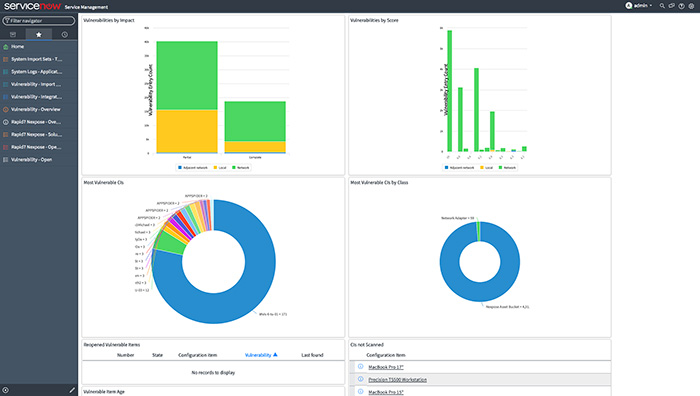The height and width of the screenshot is (396, 700).
Task: Click yellow Local segment of Partial bar
Action: [x=187, y=131]
